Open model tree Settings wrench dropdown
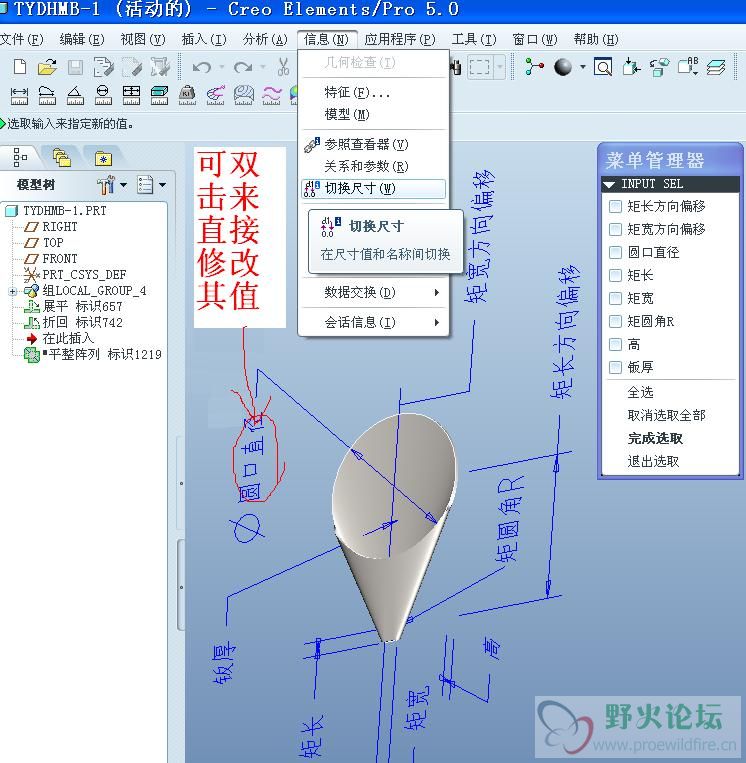The image size is (746, 763). click(x=123, y=185)
